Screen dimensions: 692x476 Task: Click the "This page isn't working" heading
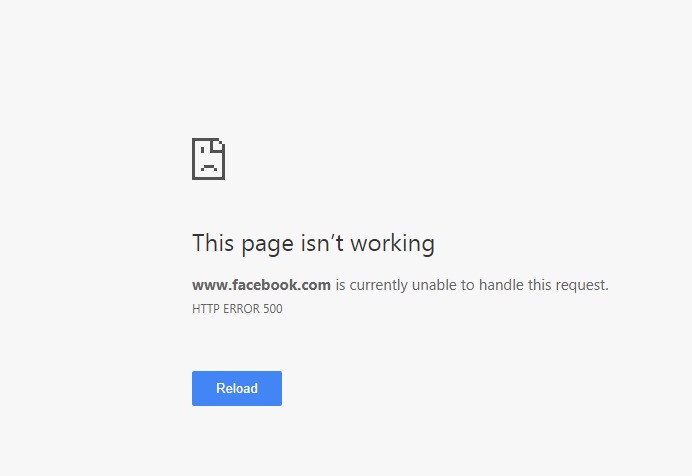pos(313,244)
